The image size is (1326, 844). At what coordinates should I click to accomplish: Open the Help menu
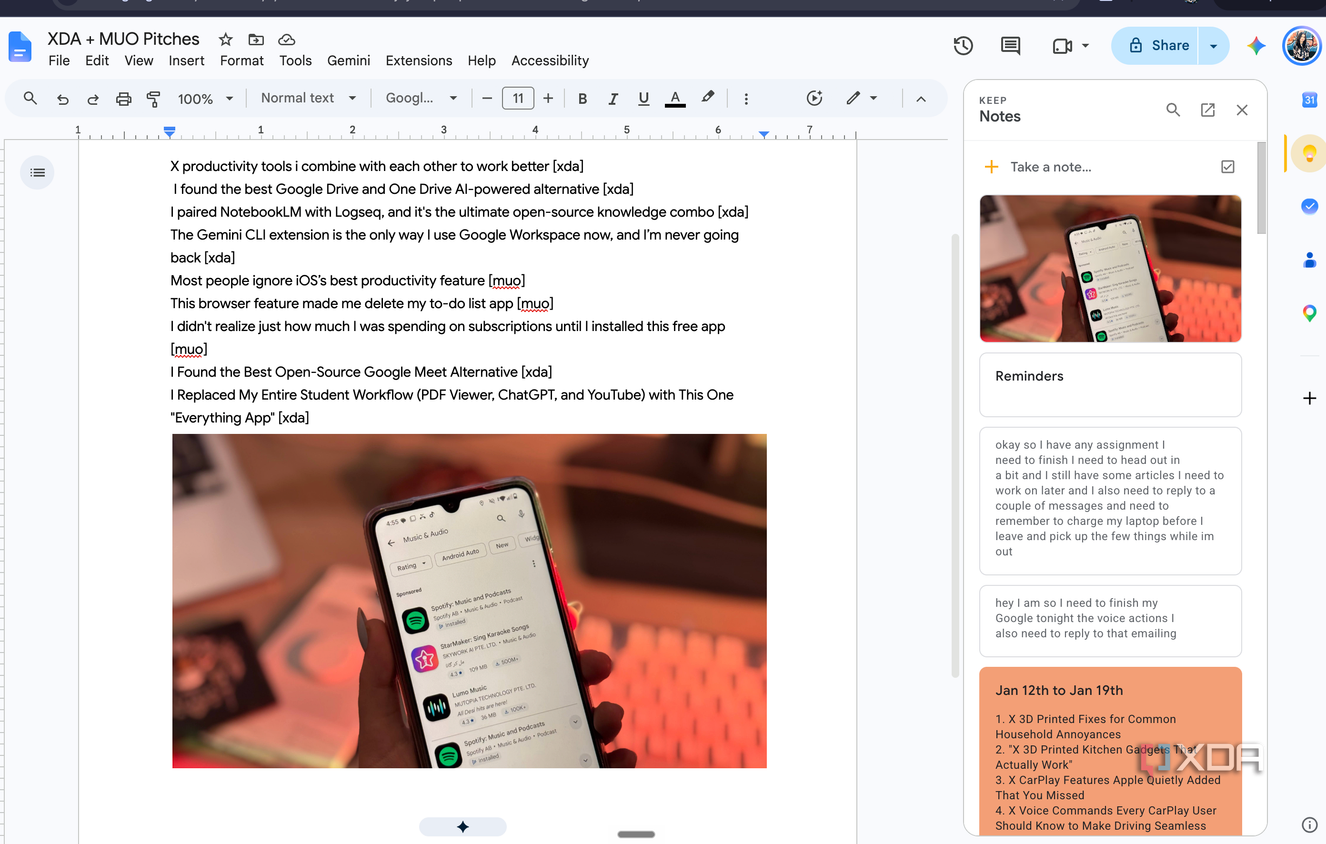point(481,61)
